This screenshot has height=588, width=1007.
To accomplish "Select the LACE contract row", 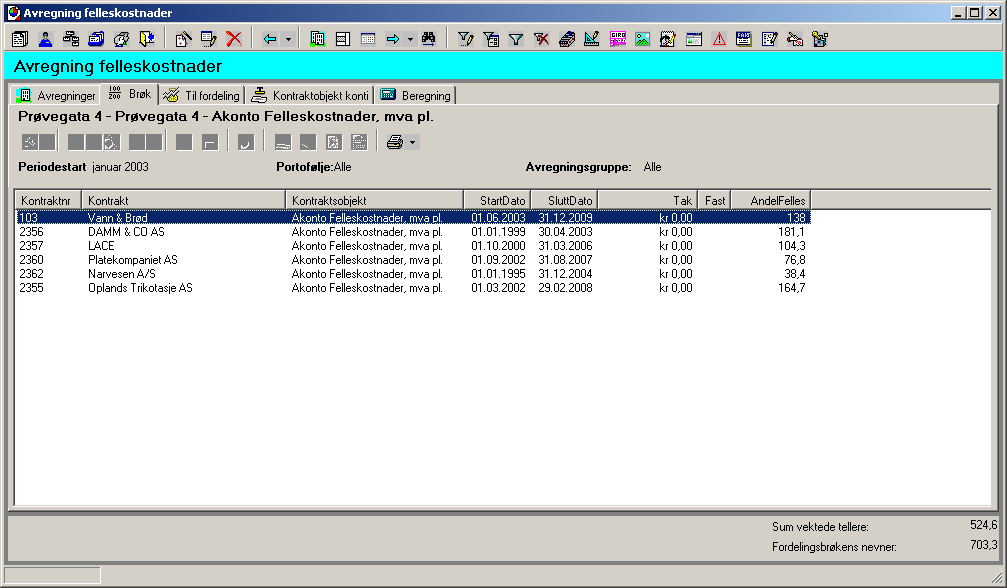I will click(414, 246).
